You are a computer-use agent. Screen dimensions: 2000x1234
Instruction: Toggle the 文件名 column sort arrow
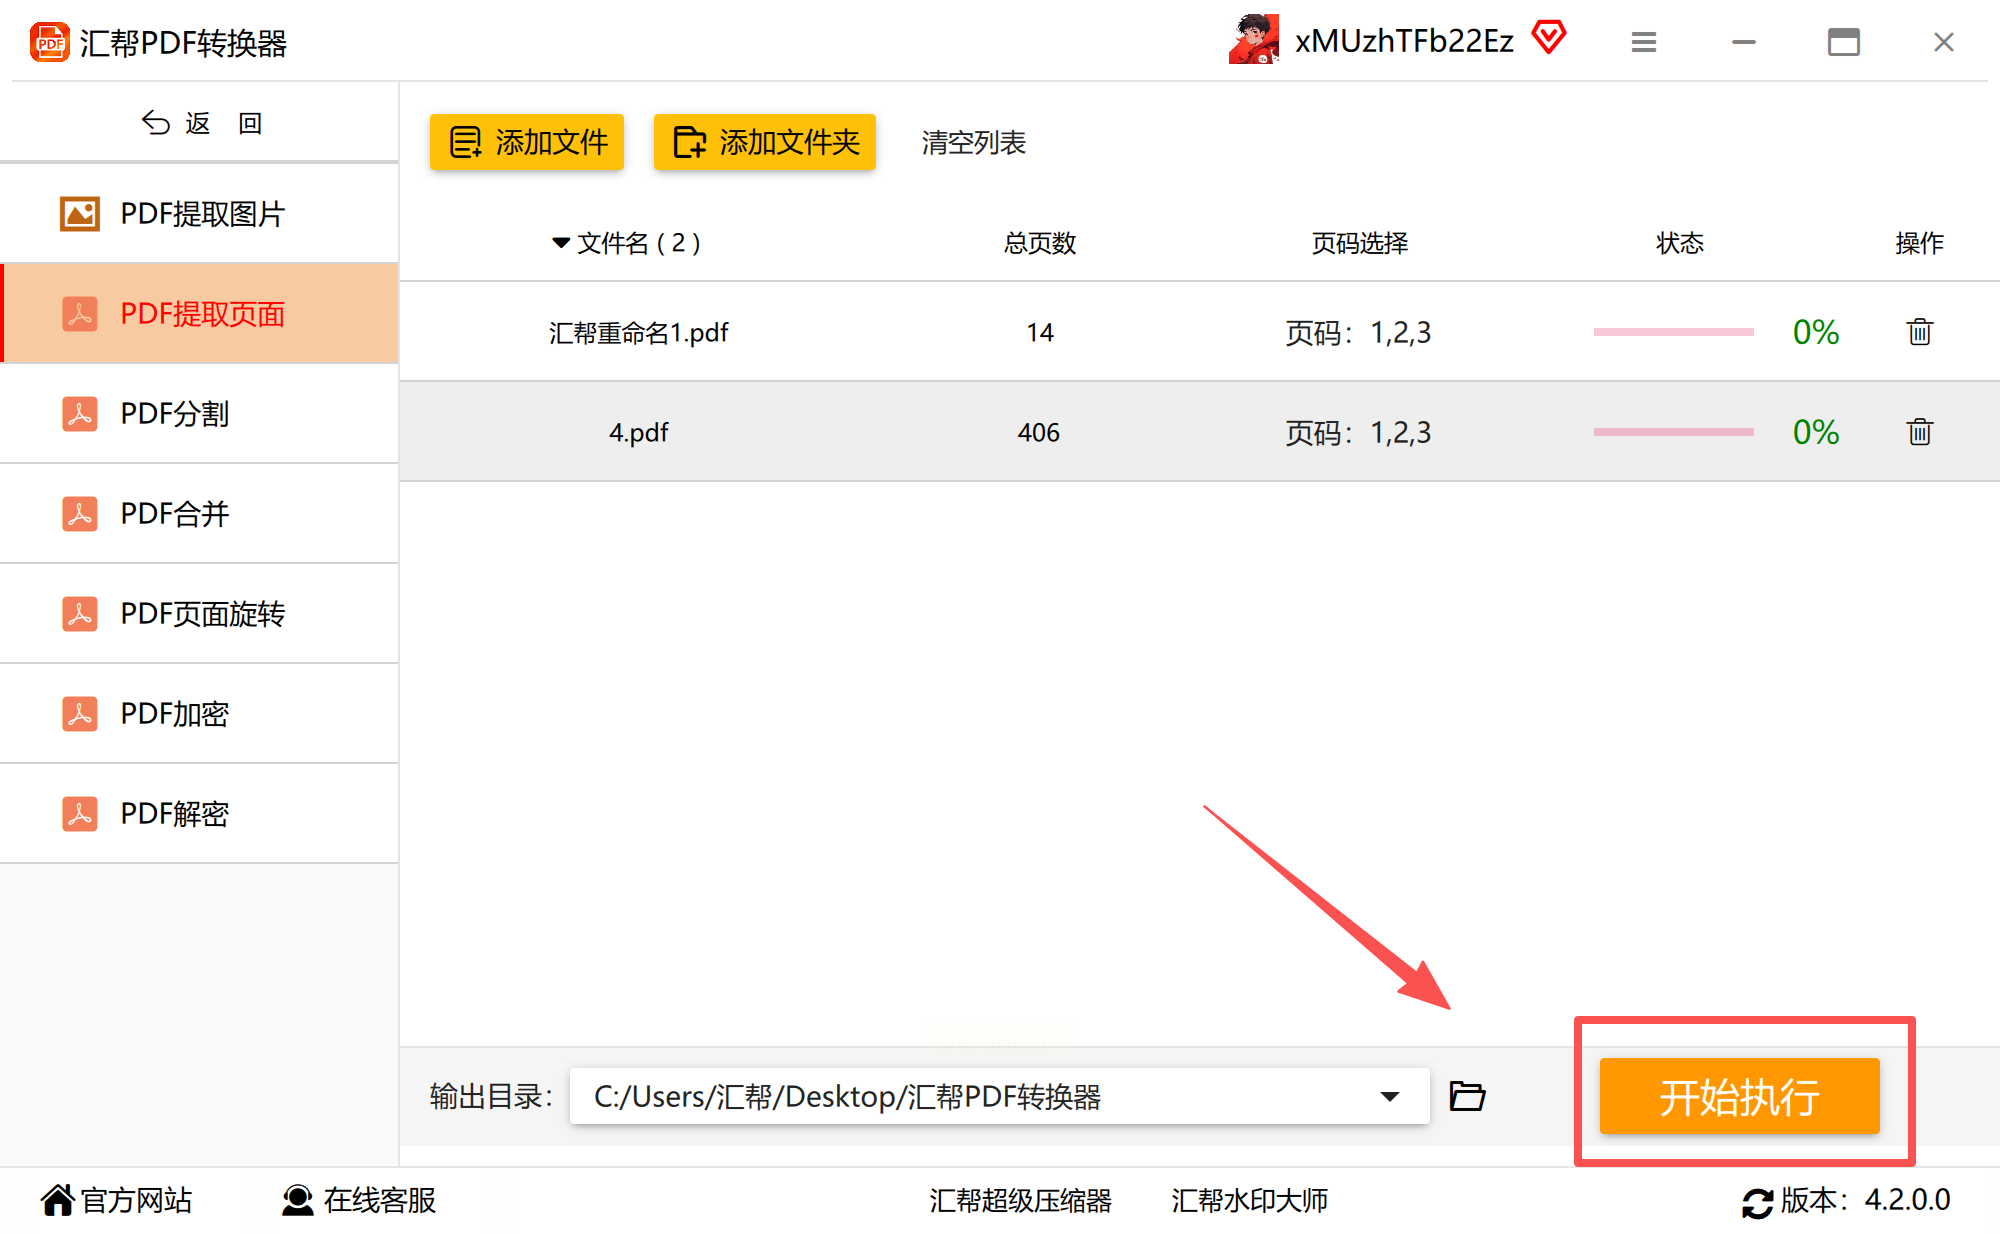pos(560,243)
